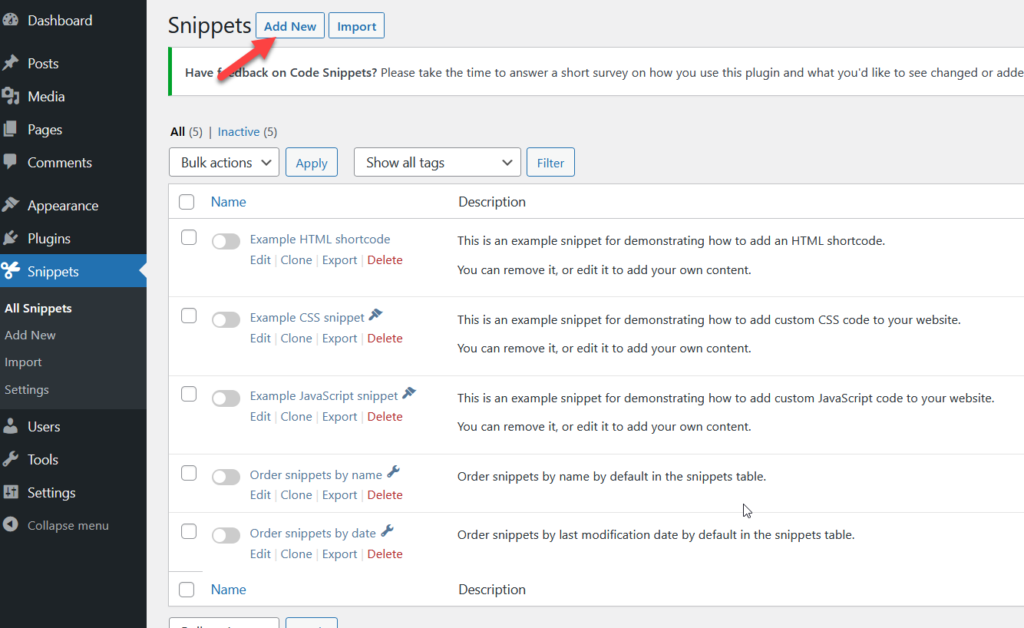The image size is (1024, 628).
Task: Export the Example CSS snippet
Action: pos(340,338)
